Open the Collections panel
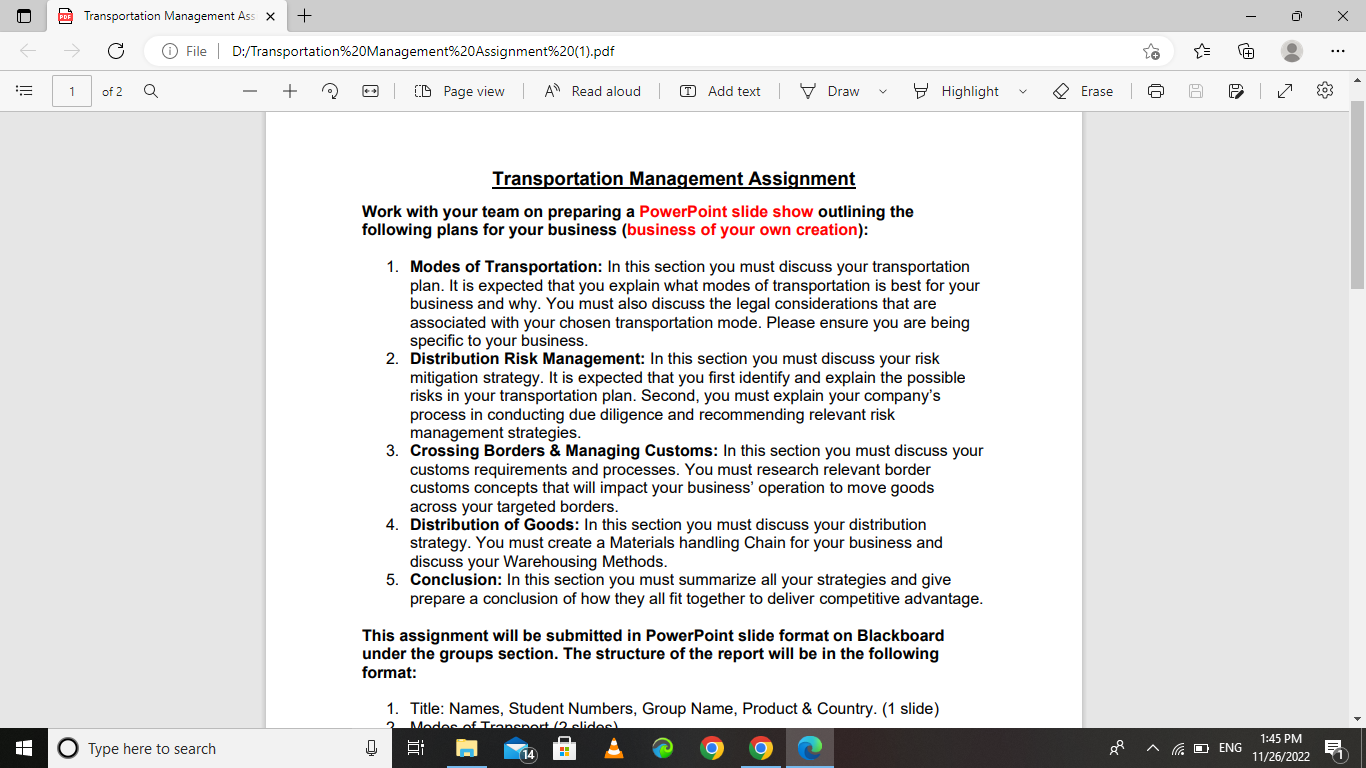The height and width of the screenshot is (768, 1366). tap(1246, 51)
